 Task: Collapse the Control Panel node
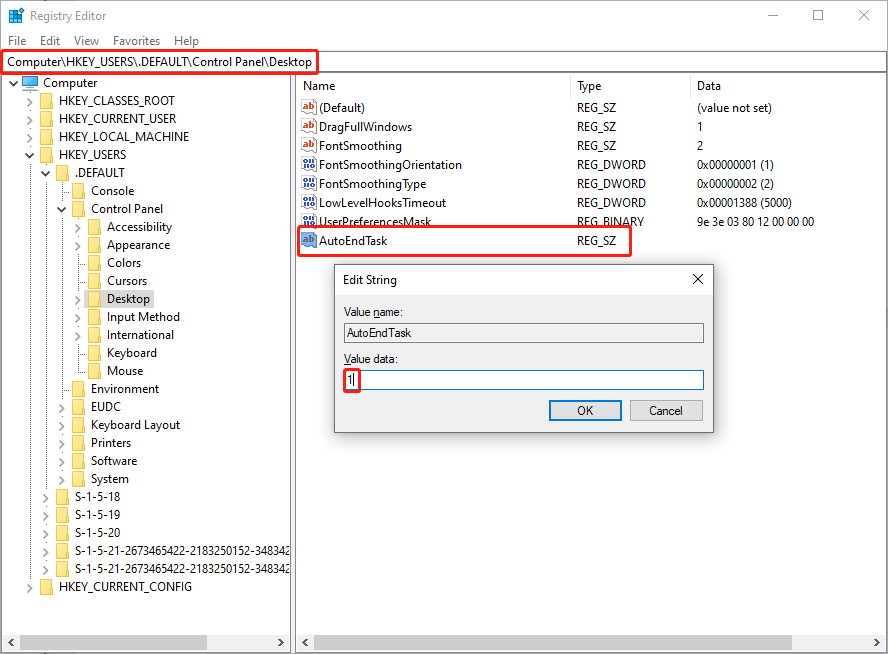coord(62,210)
